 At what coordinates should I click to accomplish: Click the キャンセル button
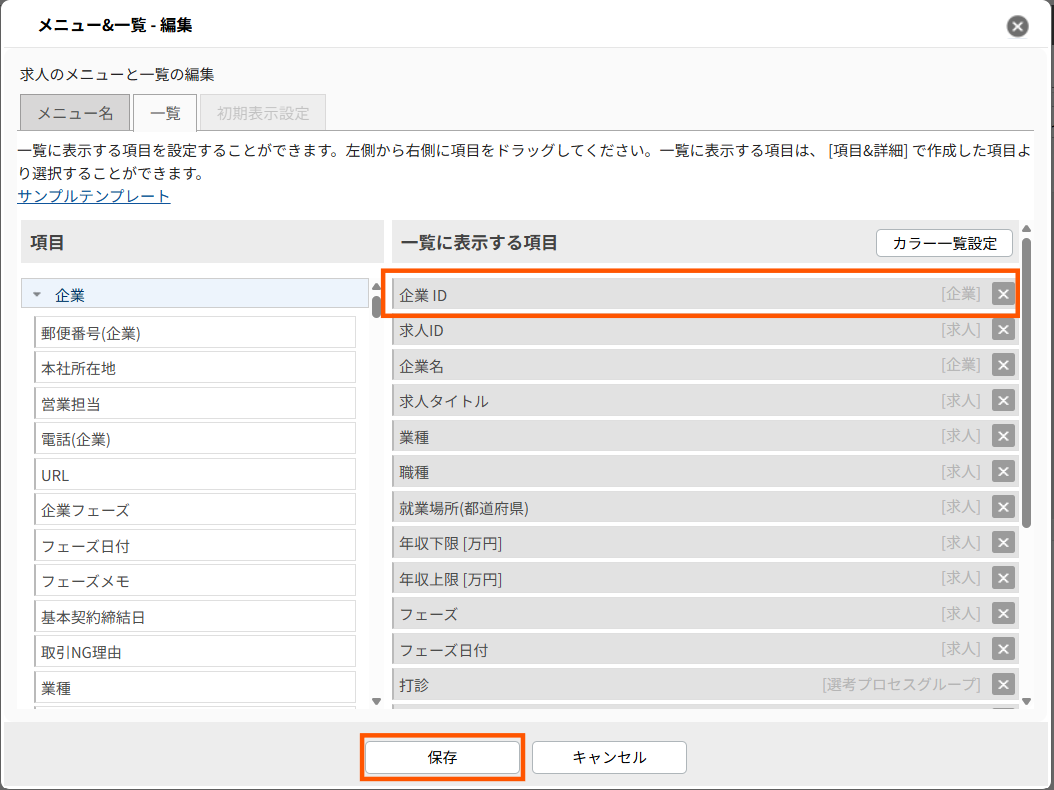(x=609, y=757)
